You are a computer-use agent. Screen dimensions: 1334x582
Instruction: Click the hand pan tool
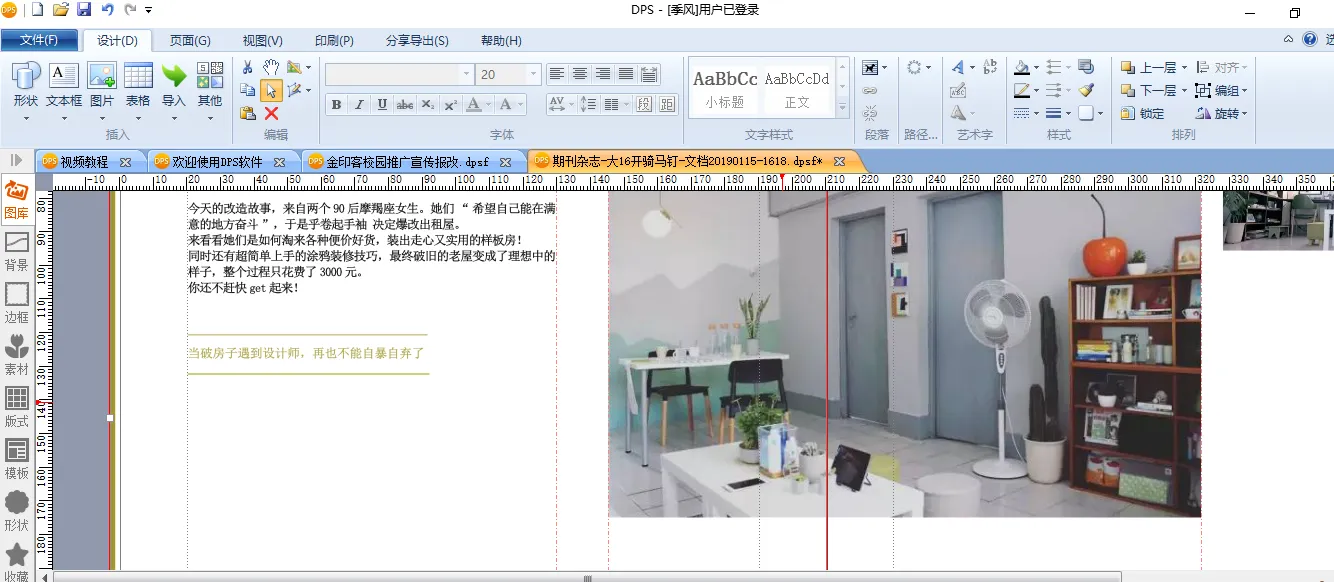pos(271,67)
